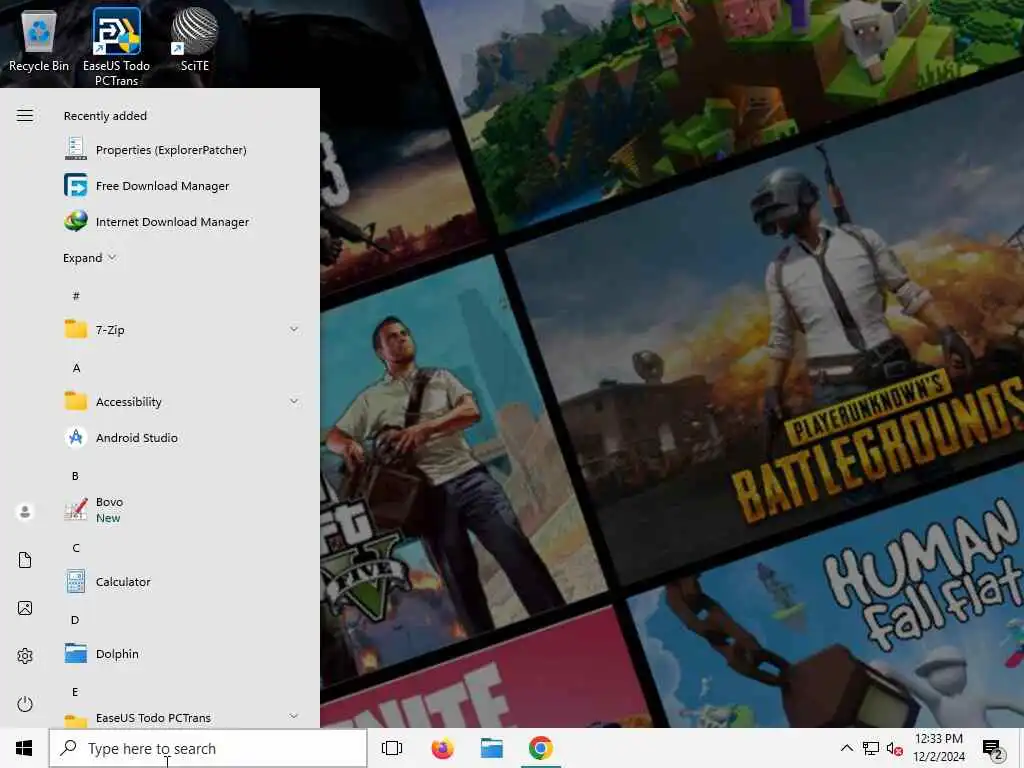The width and height of the screenshot is (1024, 768).
Task: Jump to letter A index header
Action: pyautogui.click(x=76, y=368)
